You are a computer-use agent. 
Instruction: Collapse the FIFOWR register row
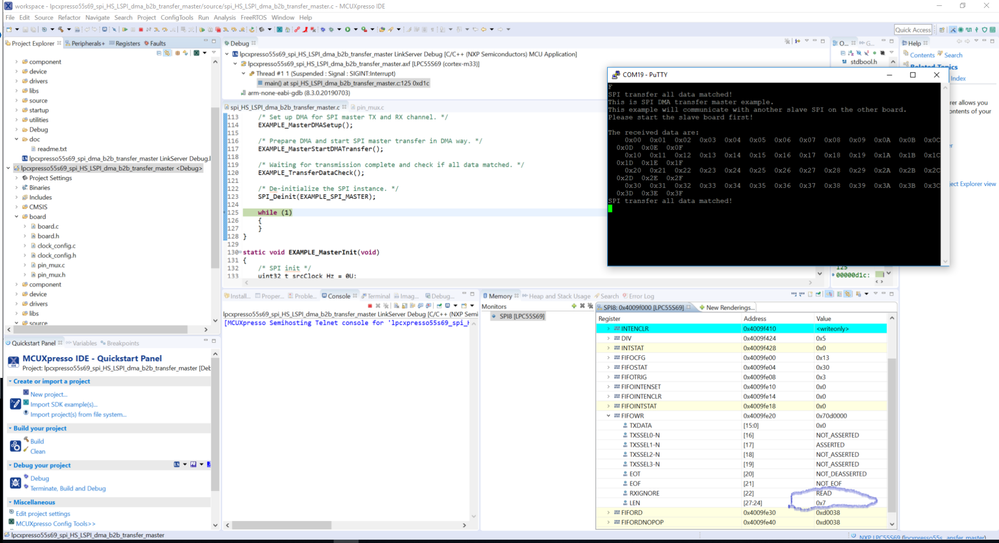pos(608,416)
